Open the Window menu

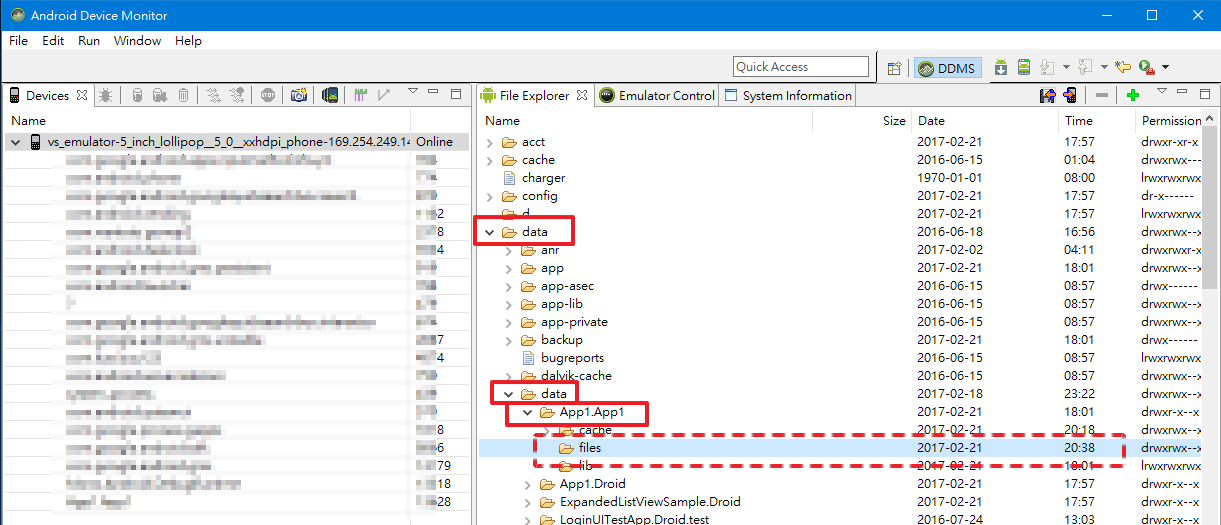[x=137, y=41]
